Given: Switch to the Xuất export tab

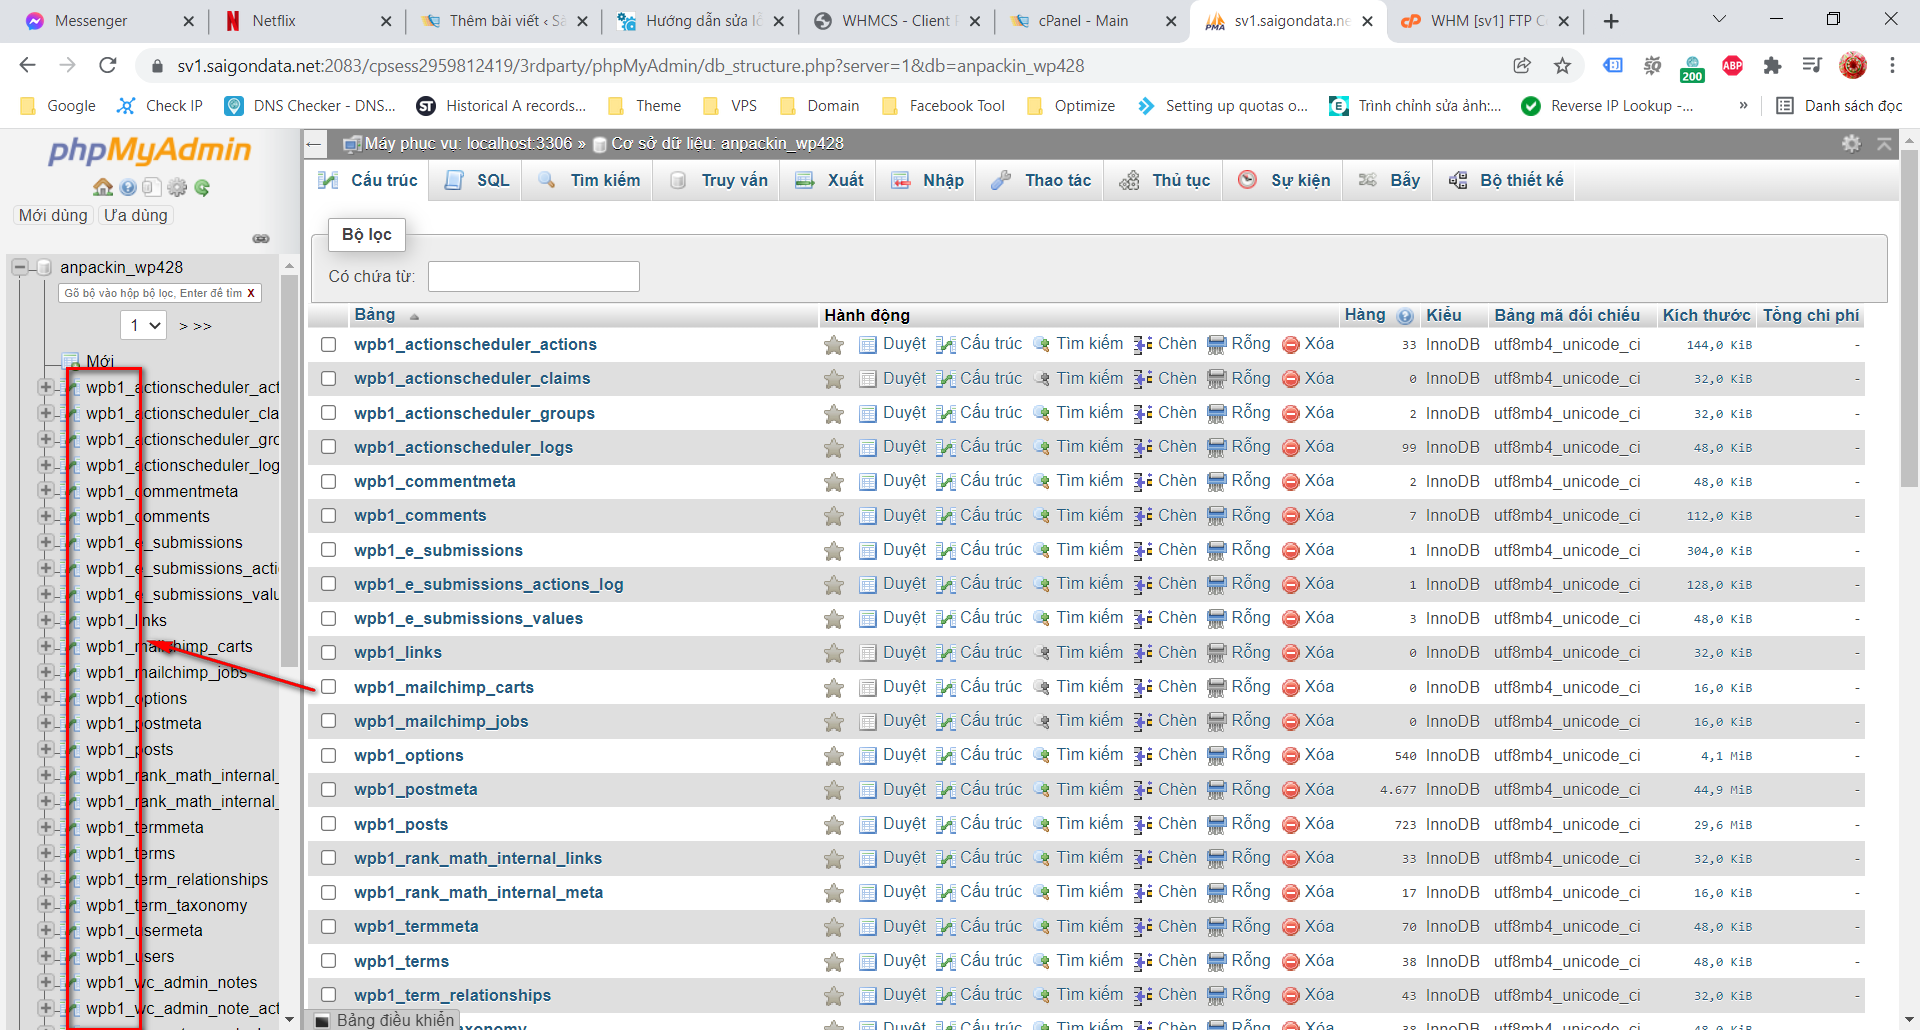Looking at the screenshot, I should [x=829, y=181].
